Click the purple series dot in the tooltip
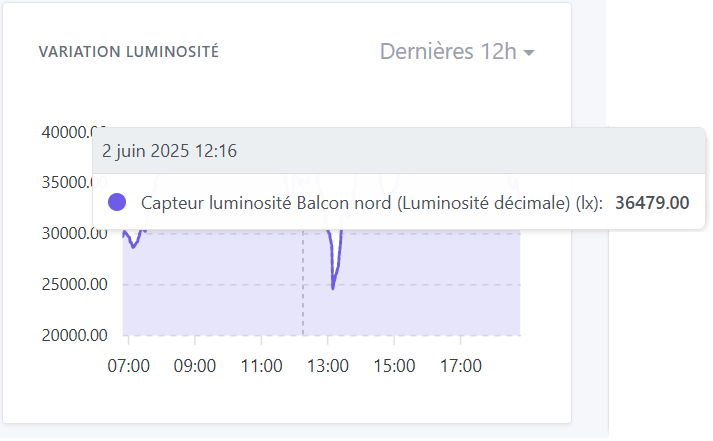Image resolution: width=713 pixels, height=441 pixels. 117,203
